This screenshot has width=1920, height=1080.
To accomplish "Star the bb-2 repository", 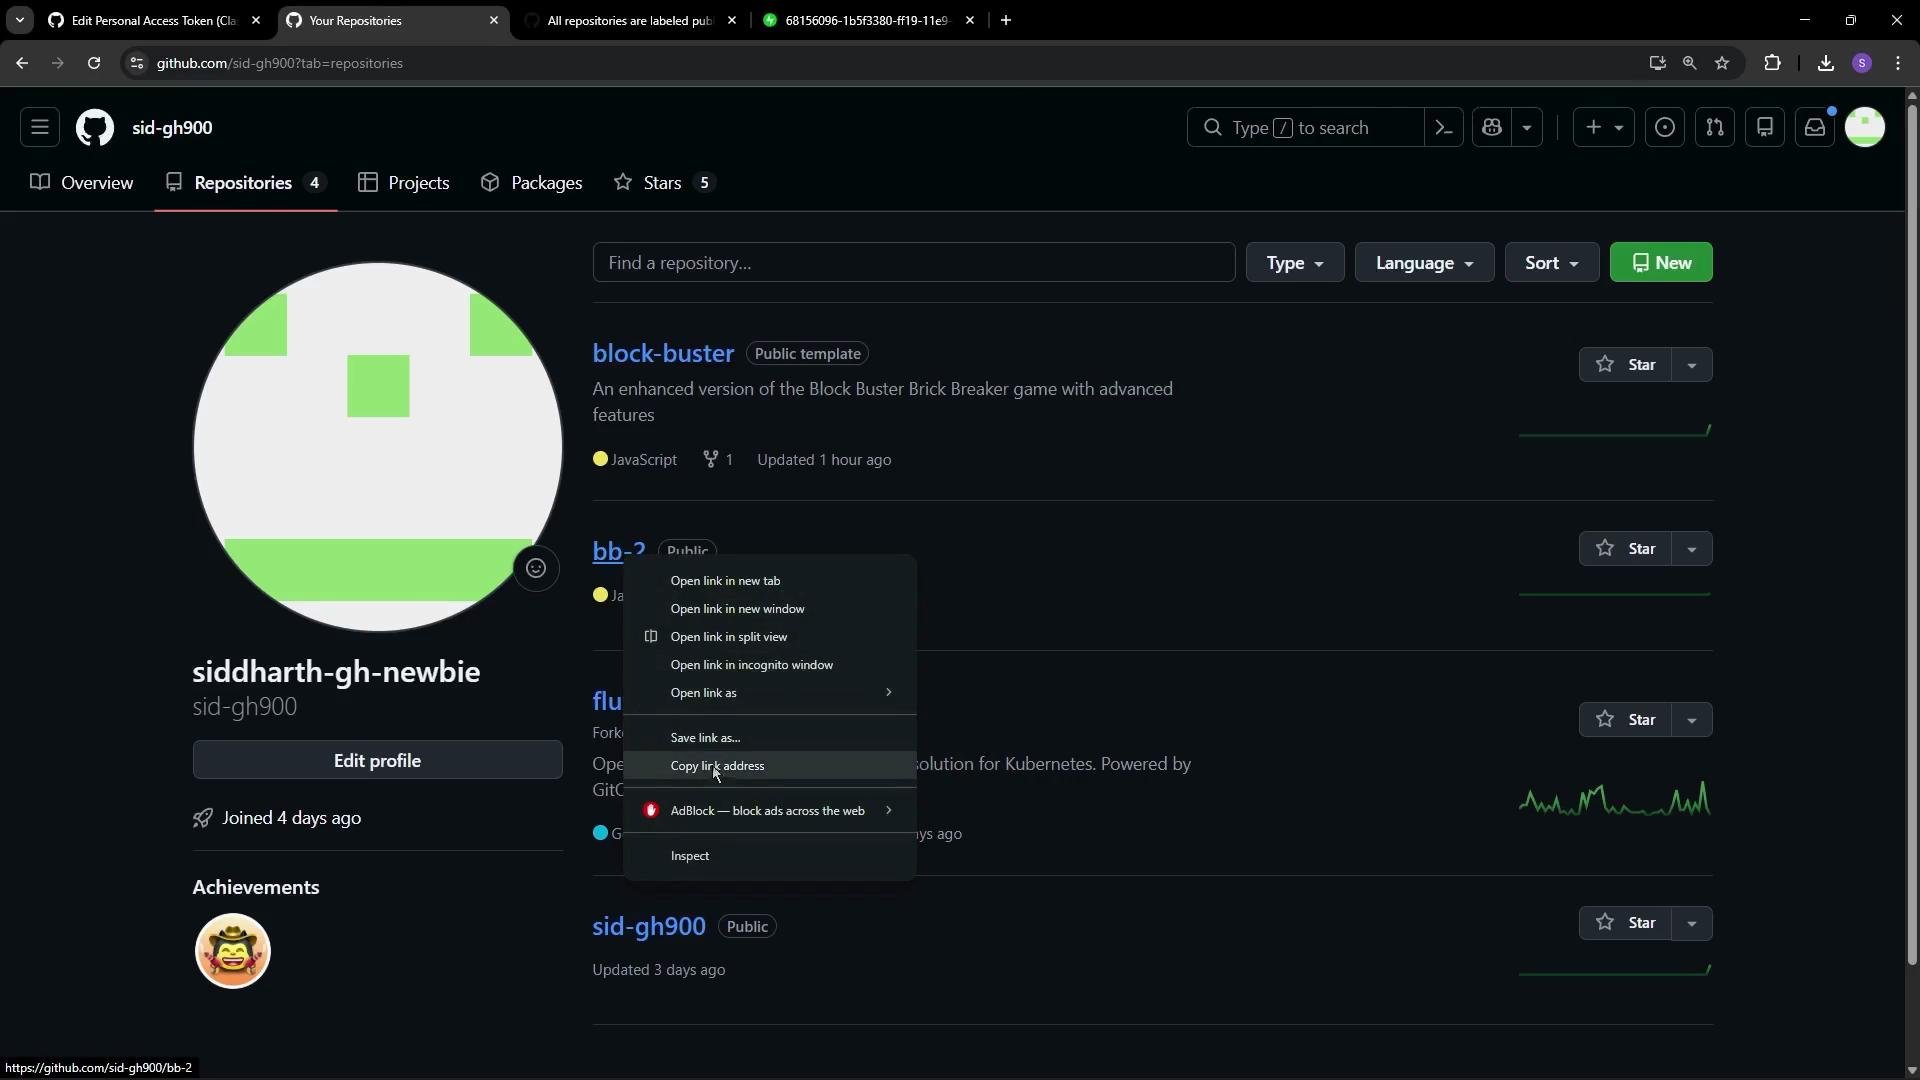I will (1625, 548).
